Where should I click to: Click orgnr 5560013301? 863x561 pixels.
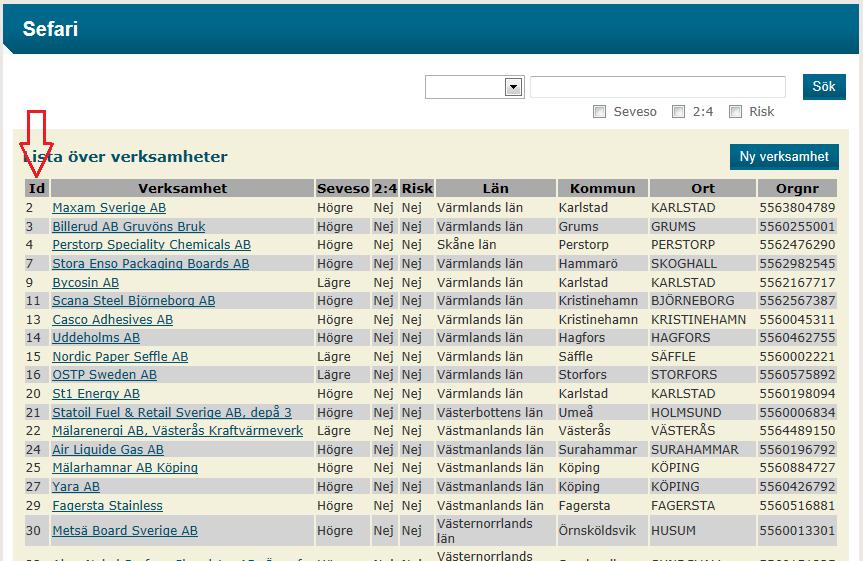click(x=798, y=531)
